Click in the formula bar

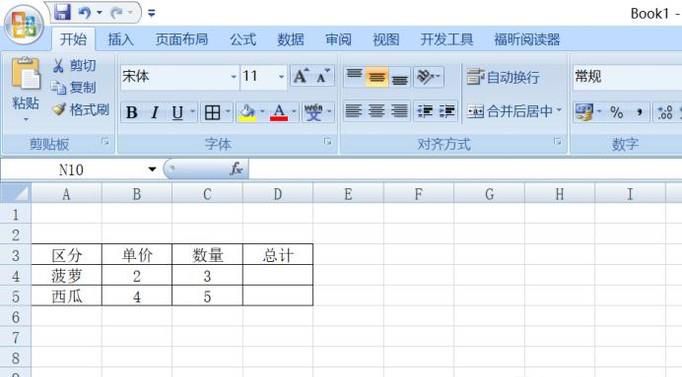click(465, 169)
